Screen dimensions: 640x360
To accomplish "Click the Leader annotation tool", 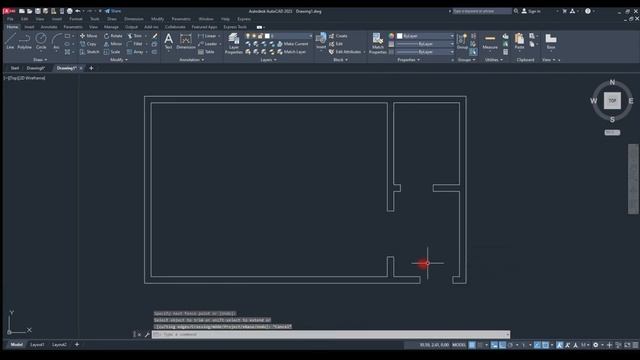I will click(x=207, y=44).
